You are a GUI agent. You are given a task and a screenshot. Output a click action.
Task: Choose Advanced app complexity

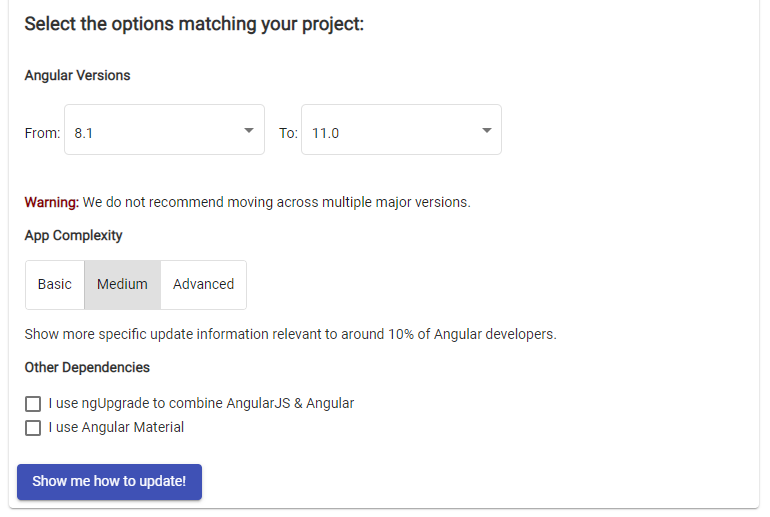(x=203, y=285)
